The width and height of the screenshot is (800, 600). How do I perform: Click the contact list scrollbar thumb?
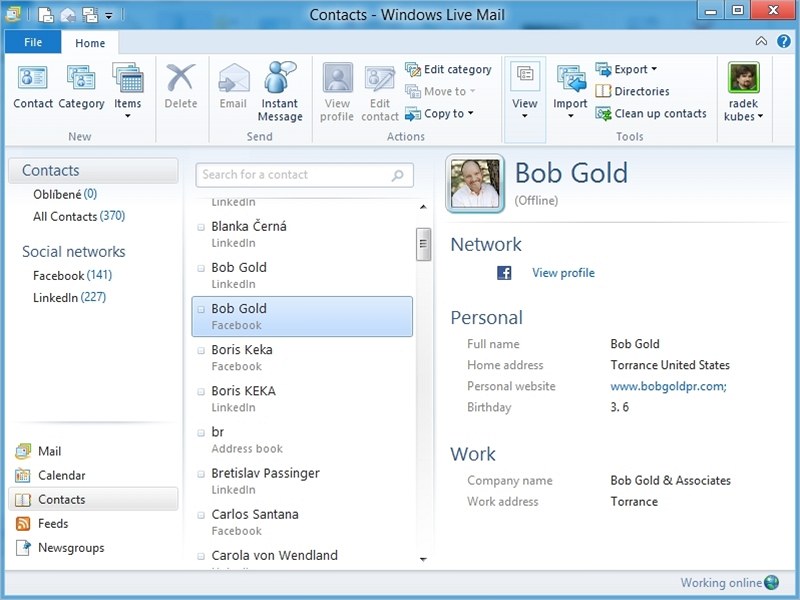coord(423,243)
